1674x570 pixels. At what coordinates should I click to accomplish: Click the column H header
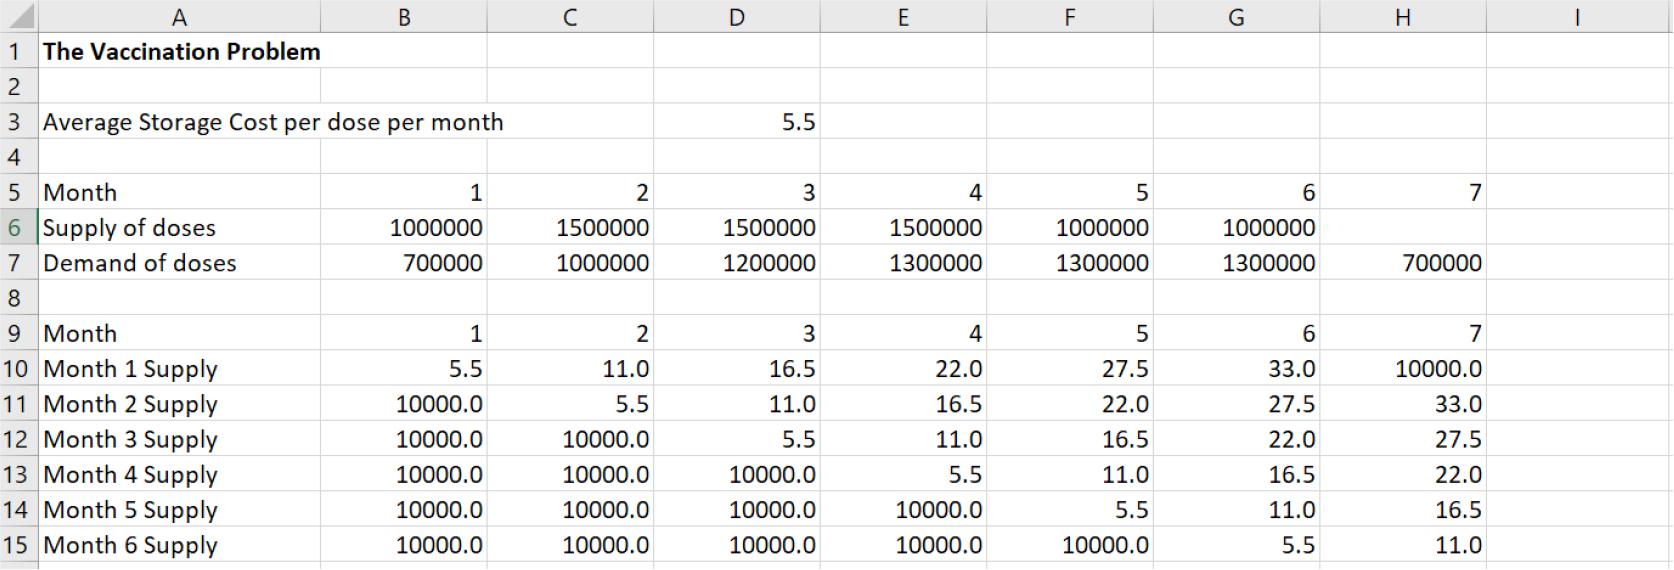1403,16
